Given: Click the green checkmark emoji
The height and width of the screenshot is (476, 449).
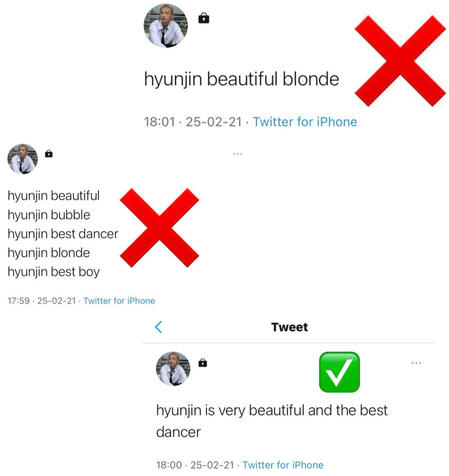Looking at the screenshot, I should (339, 372).
